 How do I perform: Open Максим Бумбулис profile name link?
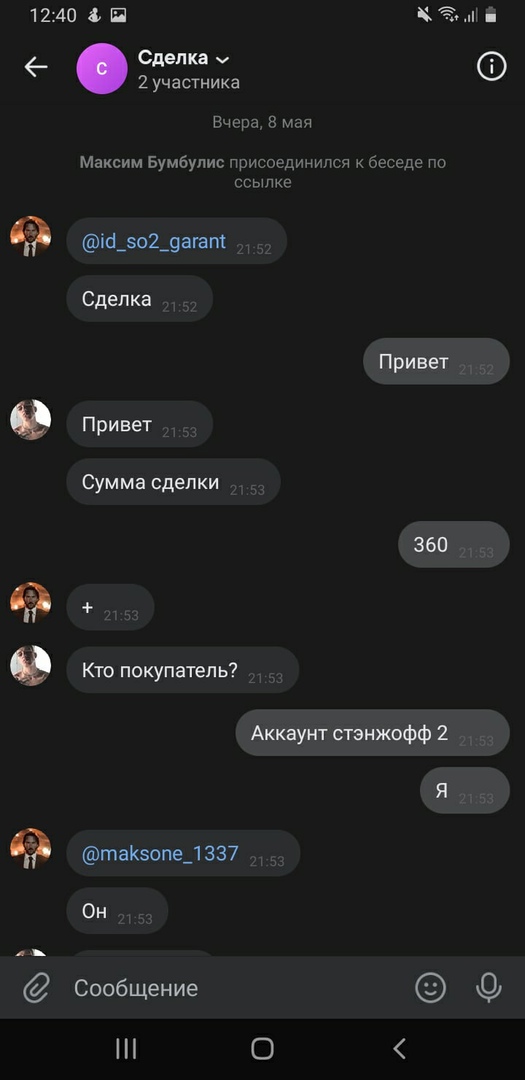pyautogui.click(x=152, y=163)
